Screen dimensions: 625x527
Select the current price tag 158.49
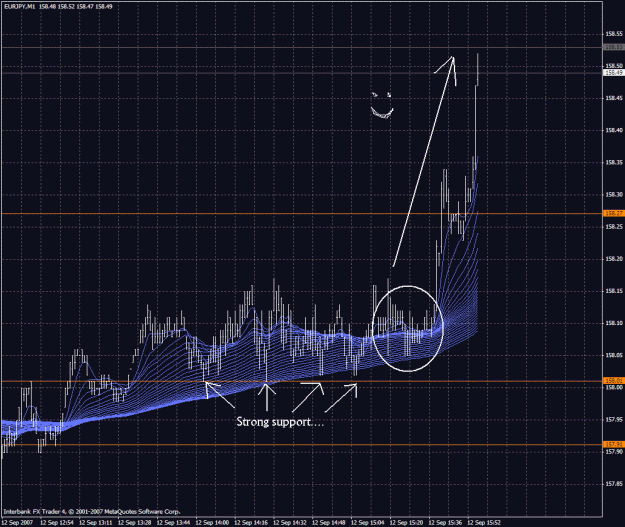614,73
